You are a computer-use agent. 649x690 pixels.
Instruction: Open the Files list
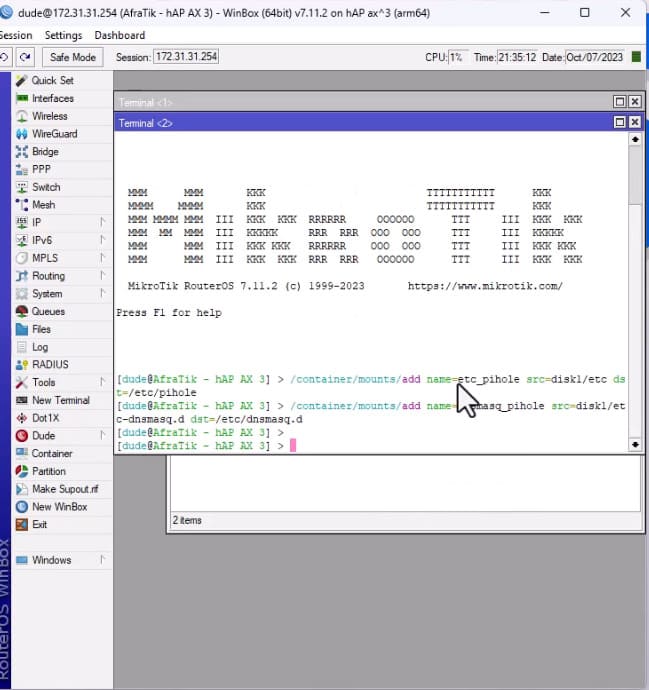(x=41, y=329)
